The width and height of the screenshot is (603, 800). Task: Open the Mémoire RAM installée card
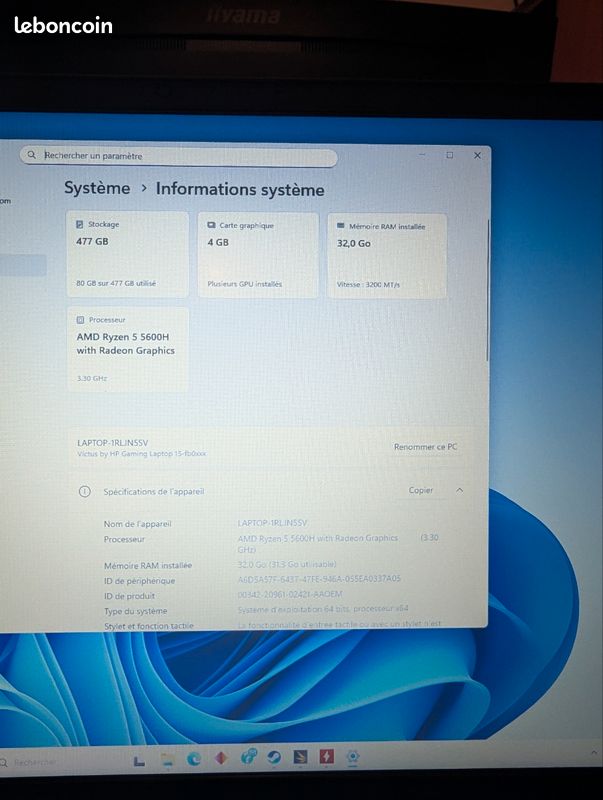(x=387, y=256)
